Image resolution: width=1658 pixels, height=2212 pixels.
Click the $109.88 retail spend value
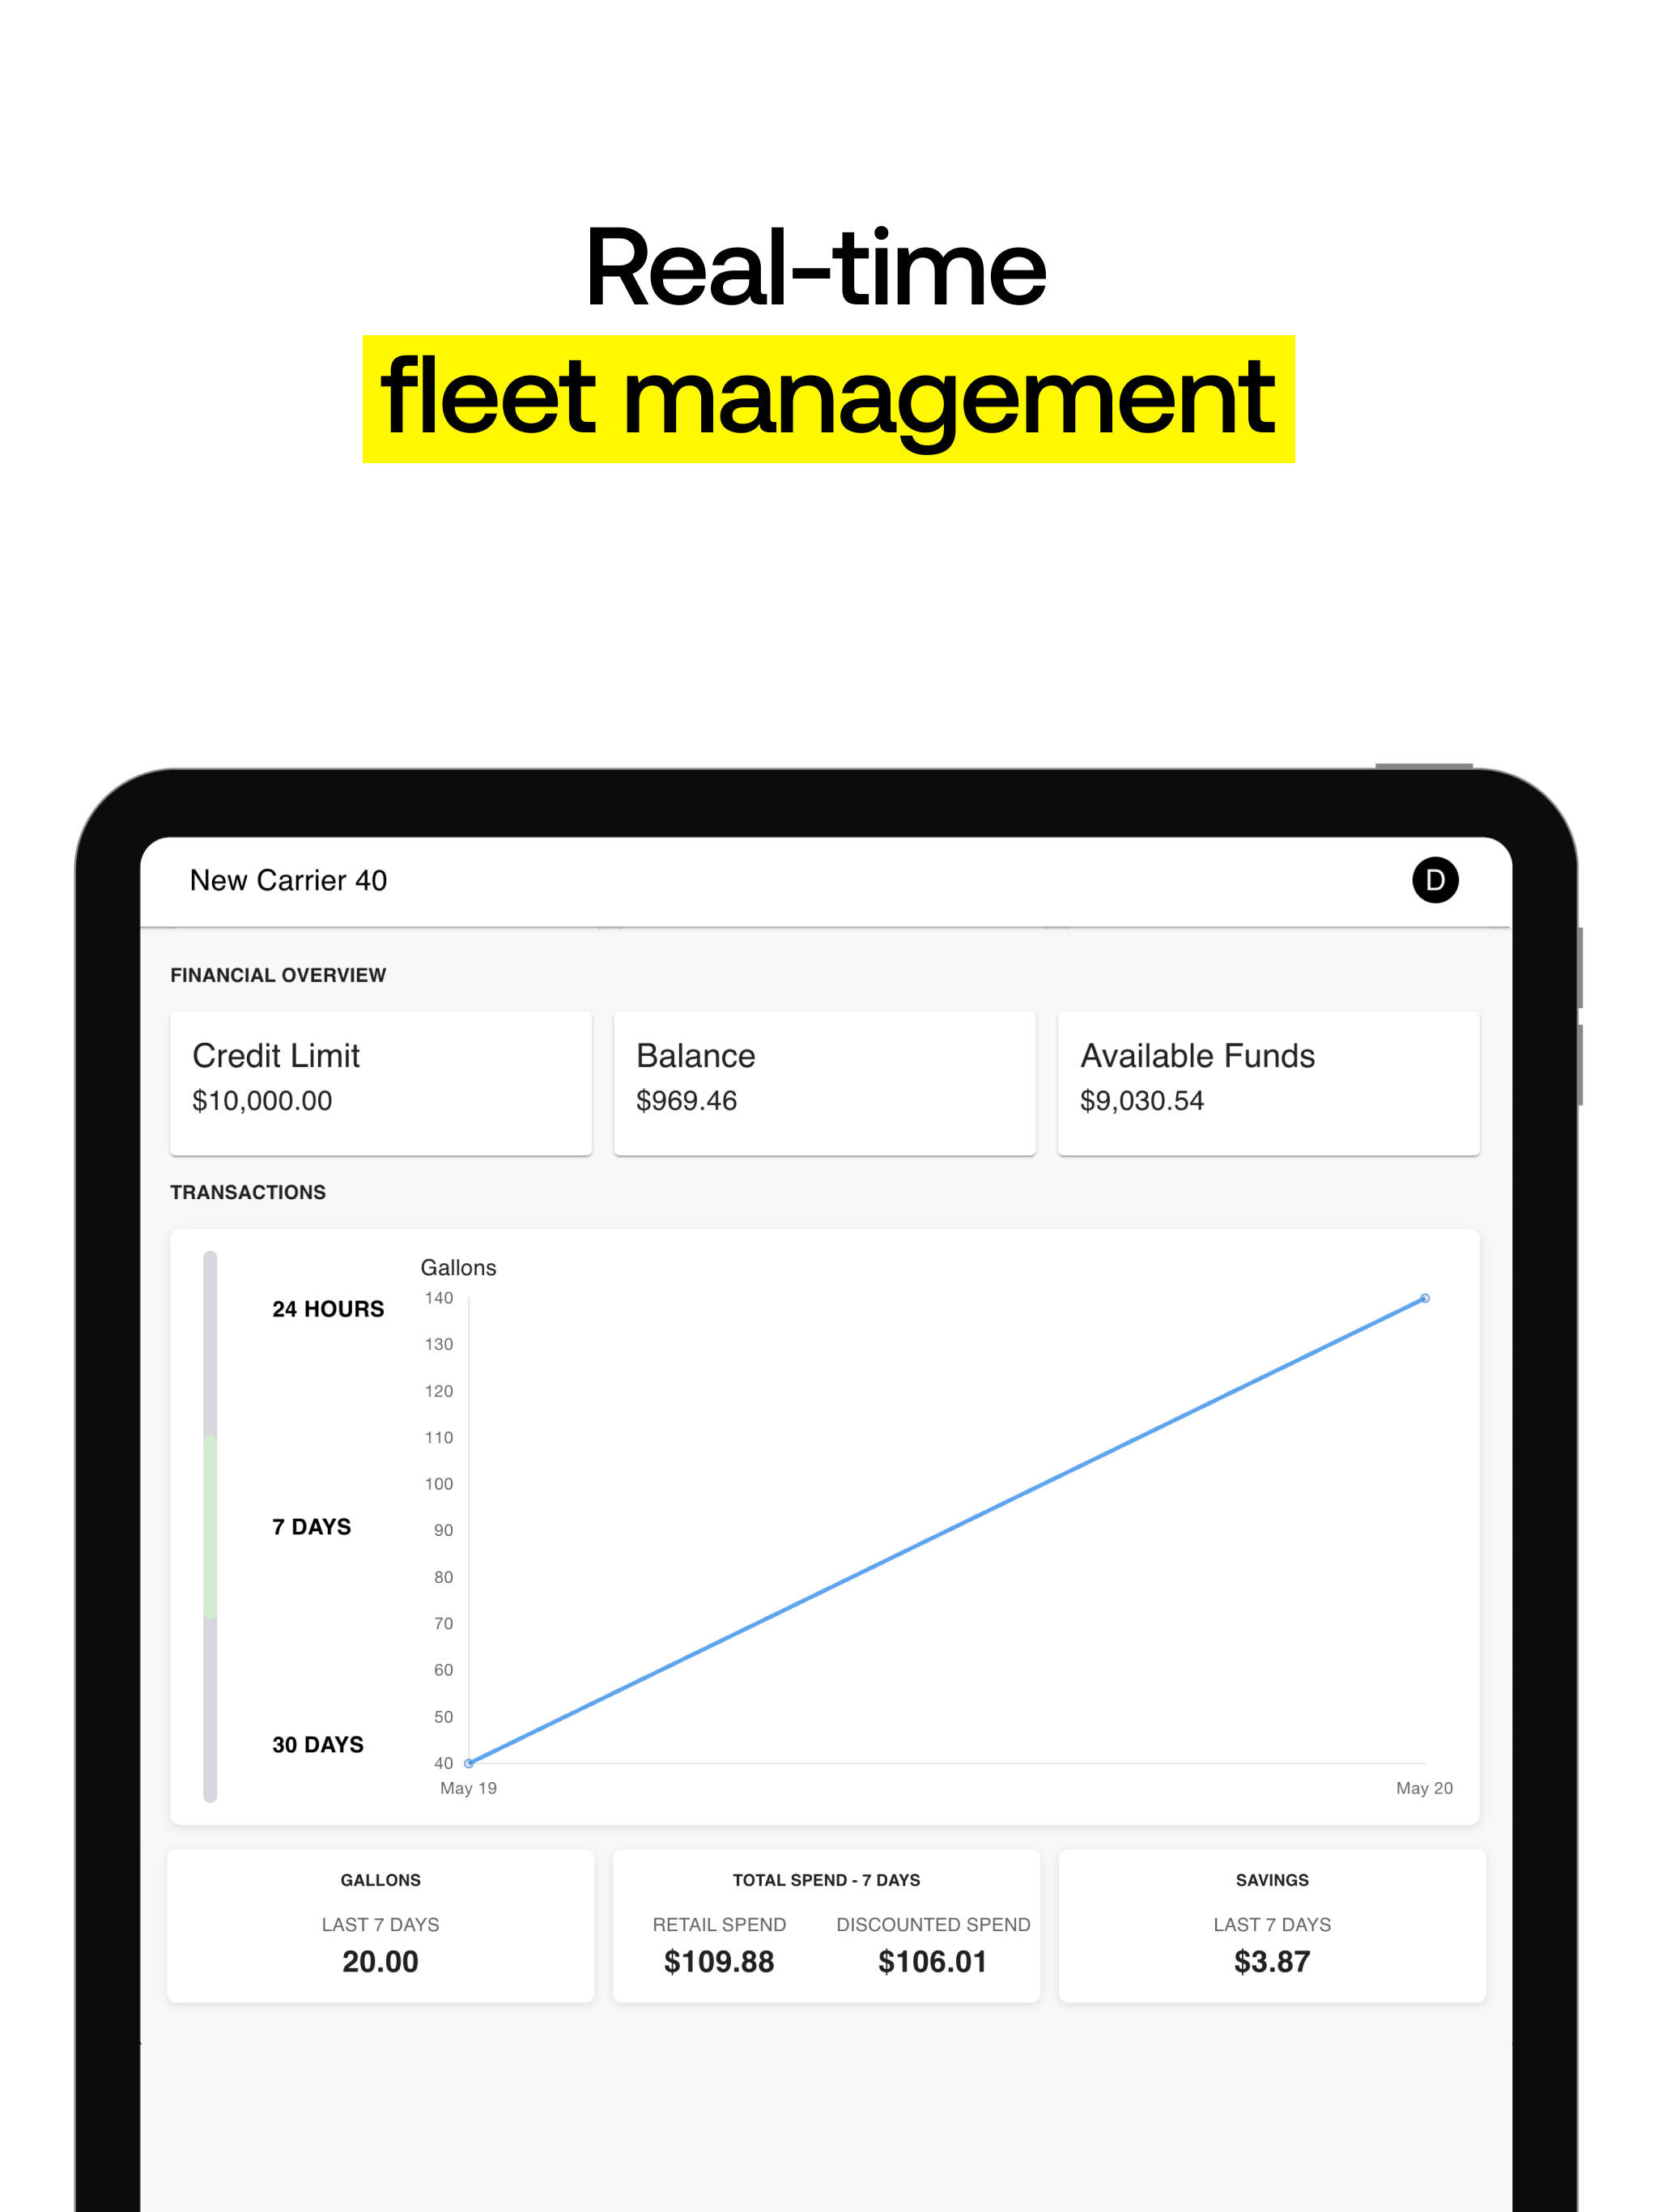(719, 1962)
